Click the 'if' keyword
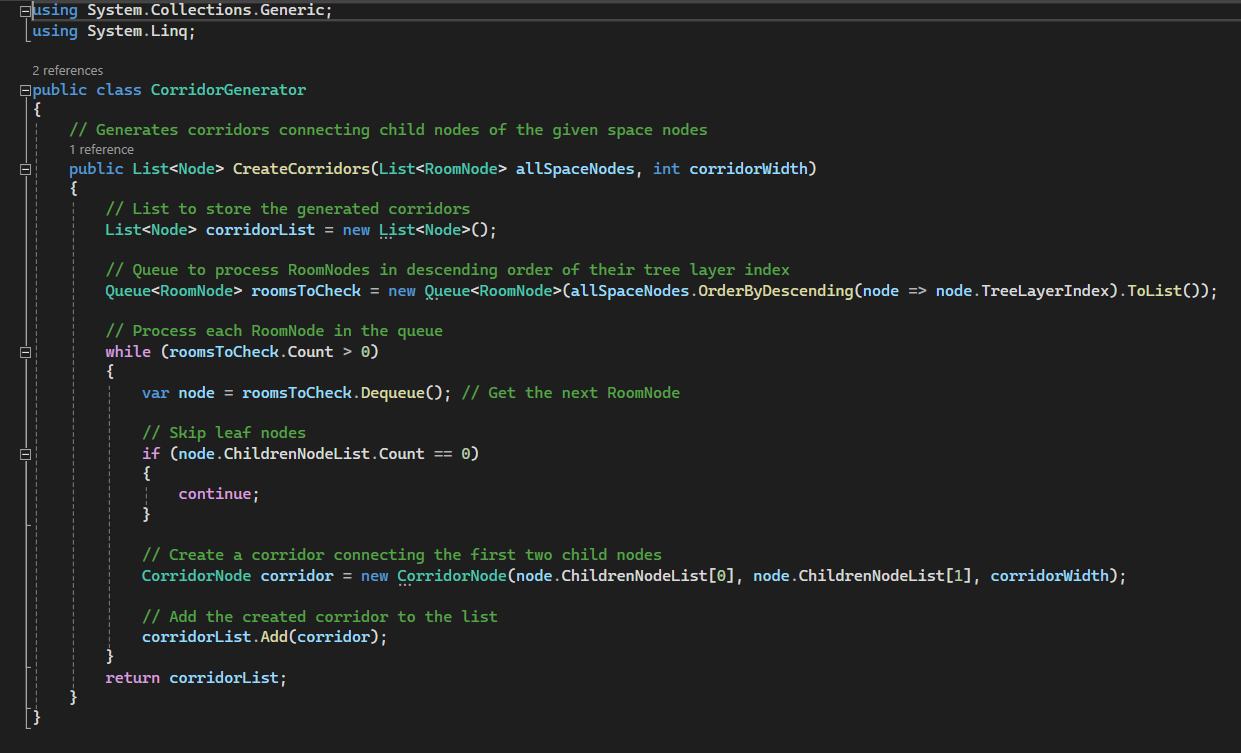 [x=151, y=454]
